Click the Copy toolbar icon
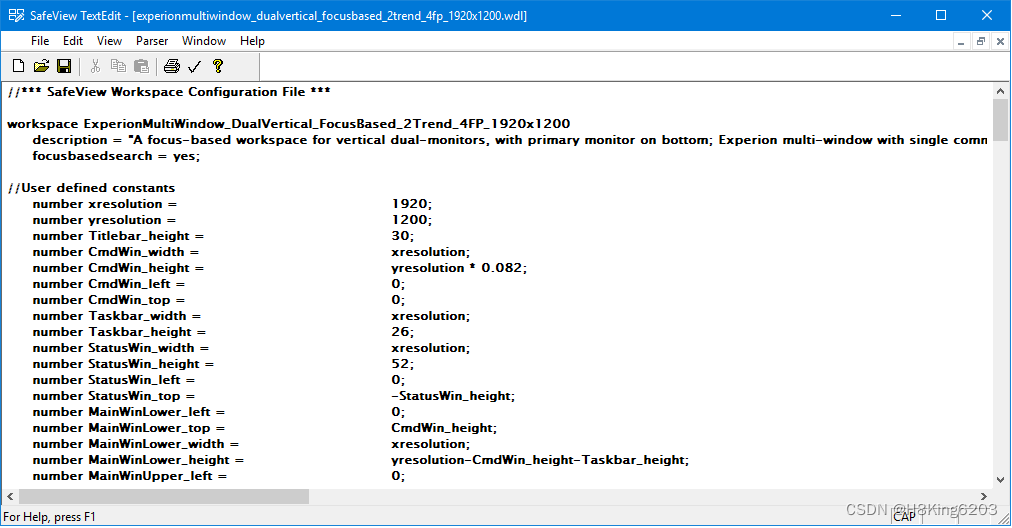 118,66
